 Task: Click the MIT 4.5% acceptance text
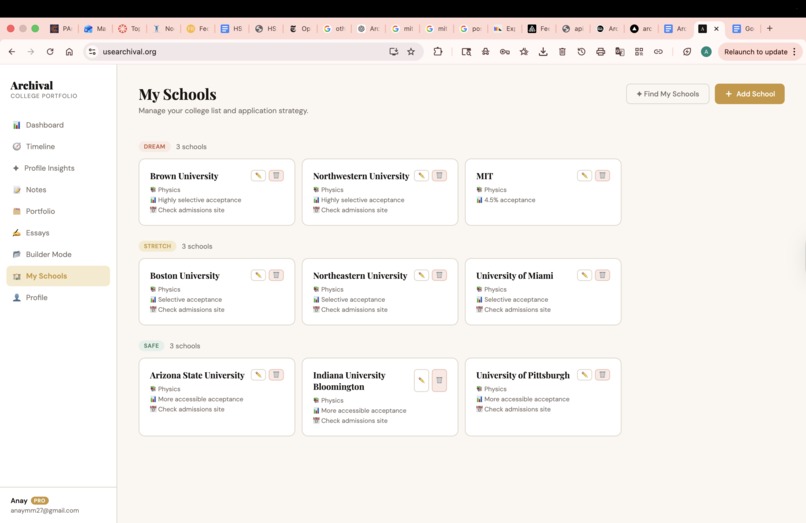[x=509, y=200]
